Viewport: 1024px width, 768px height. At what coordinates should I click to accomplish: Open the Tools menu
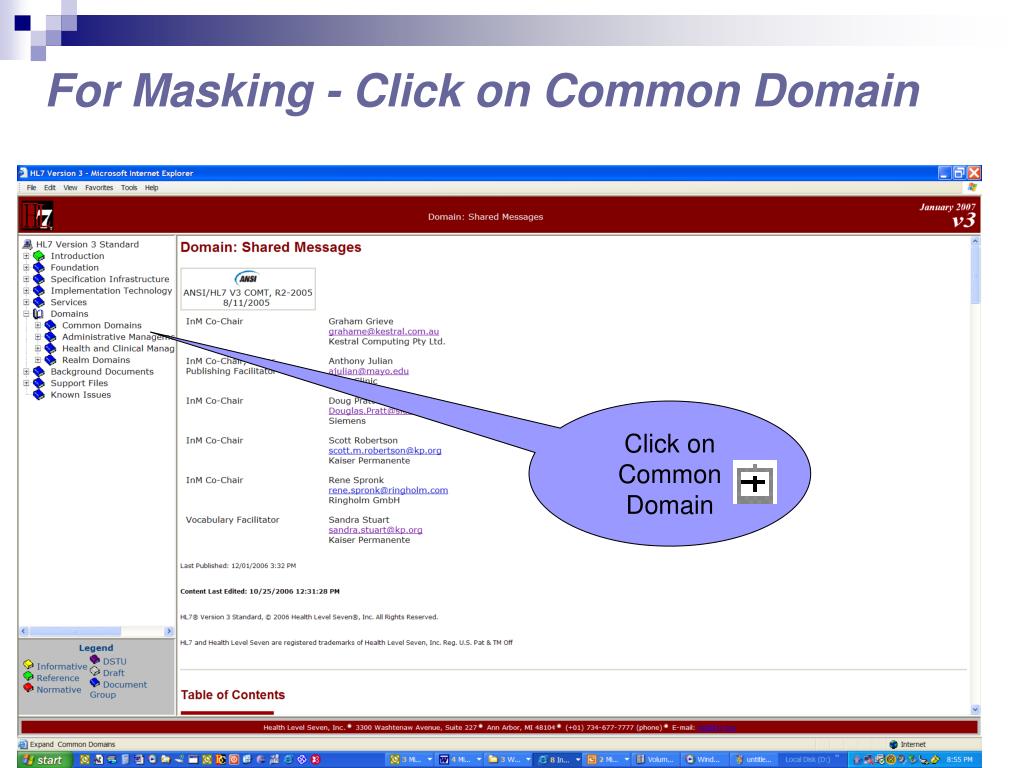(x=129, y=187)
